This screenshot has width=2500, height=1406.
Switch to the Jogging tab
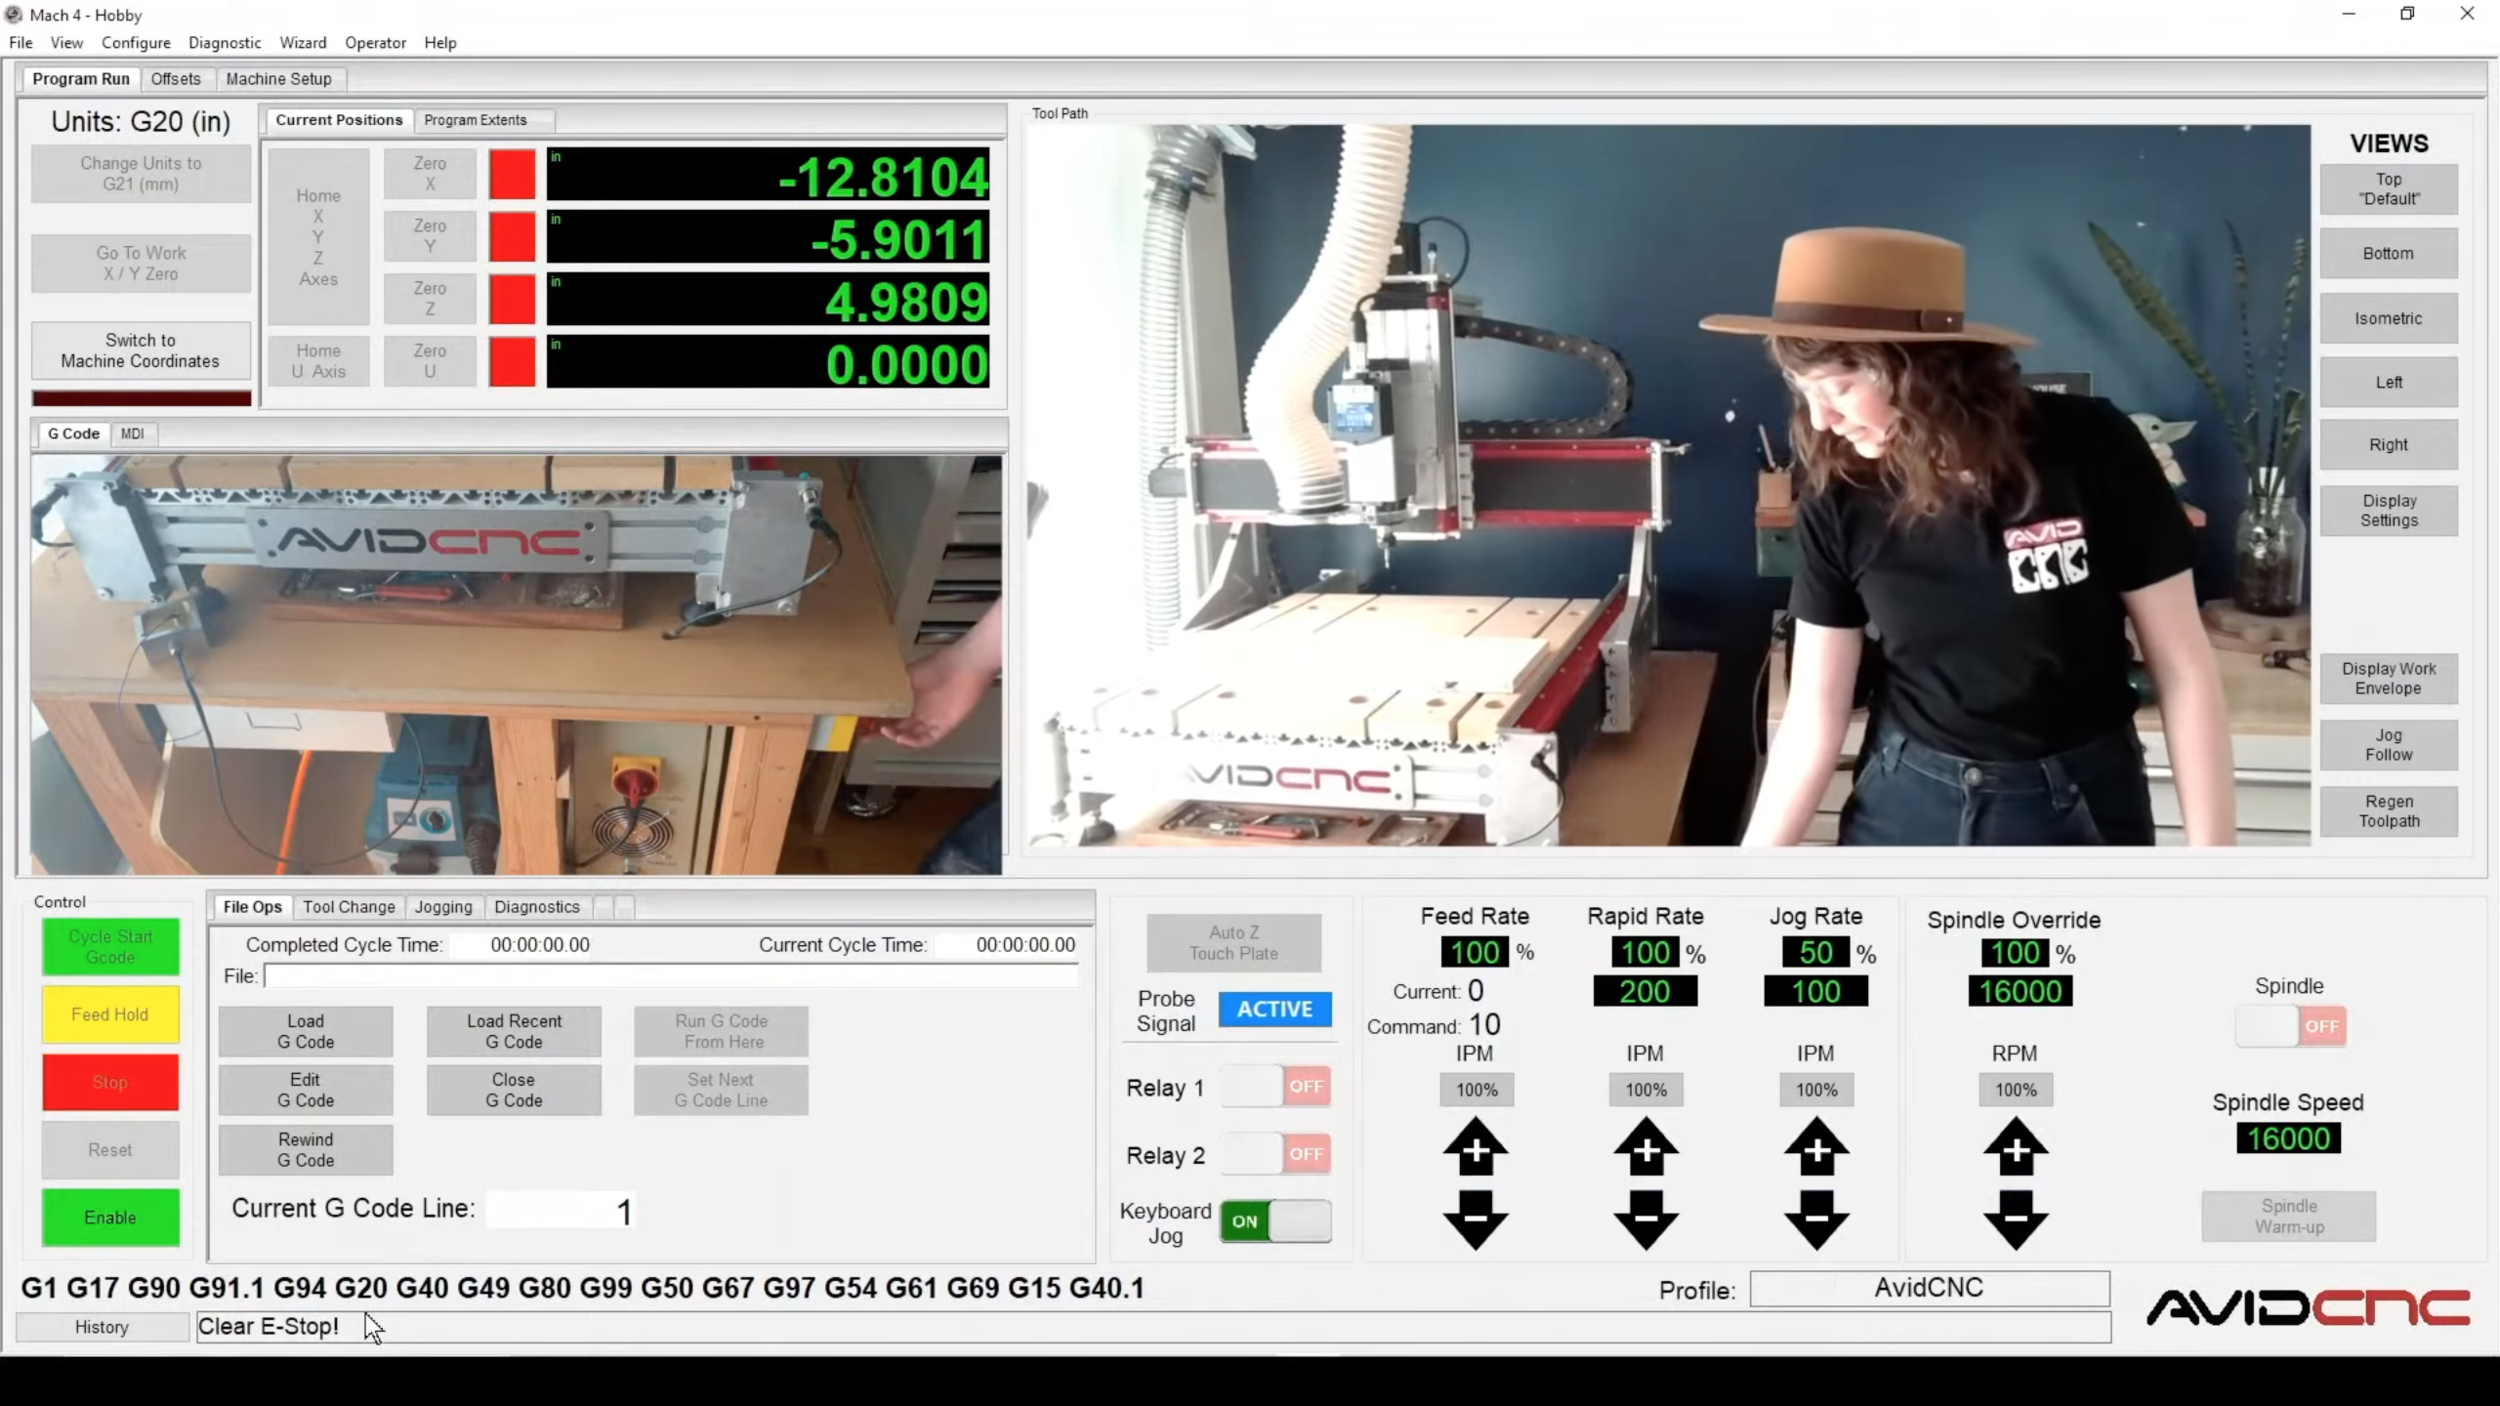[x=443, y=905]
